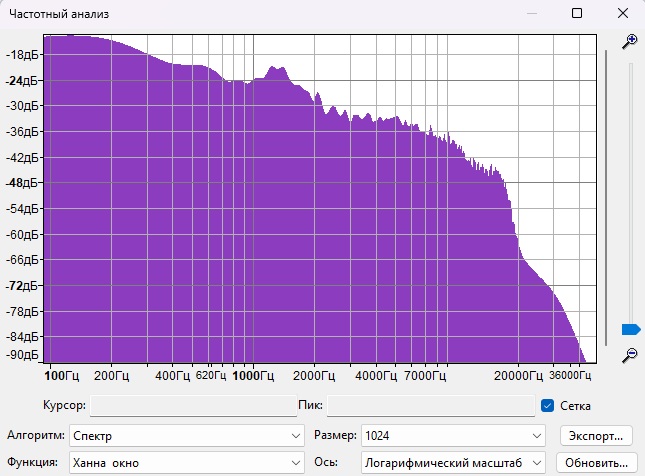This screenshot has width=645, height=476.
Task: Click the -18дБ axis label
Action: (x=22, y=55)
